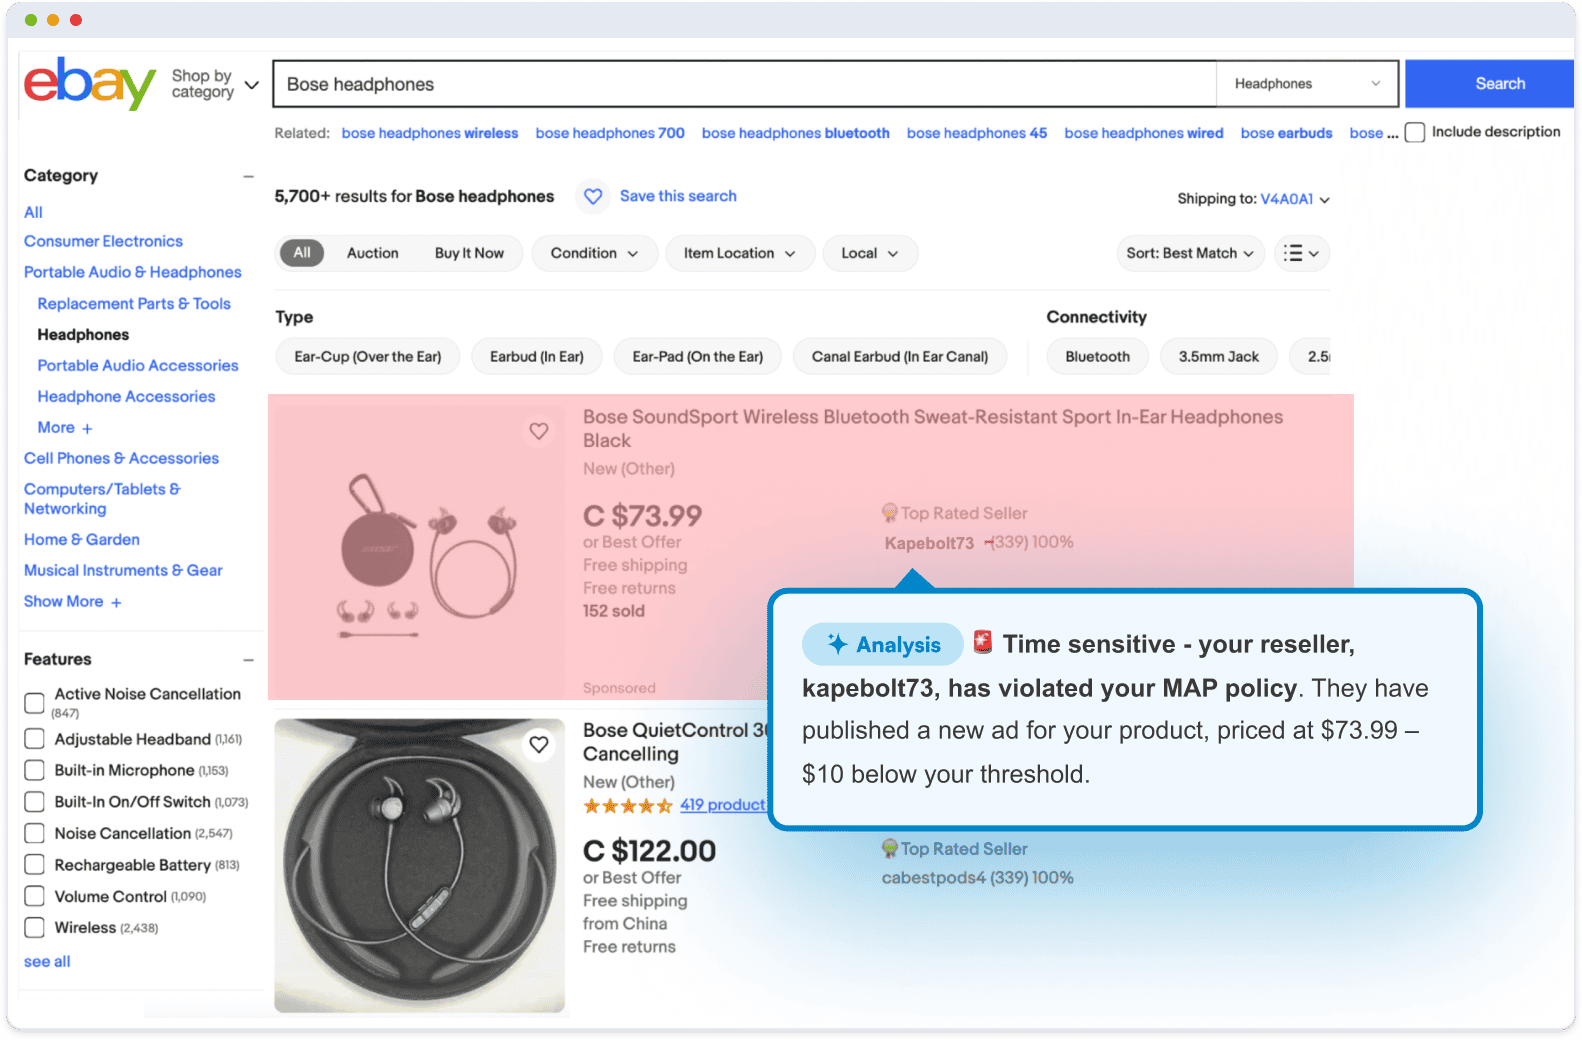
Task: Expand the Item Location dropdown
Action: point(740,253)
